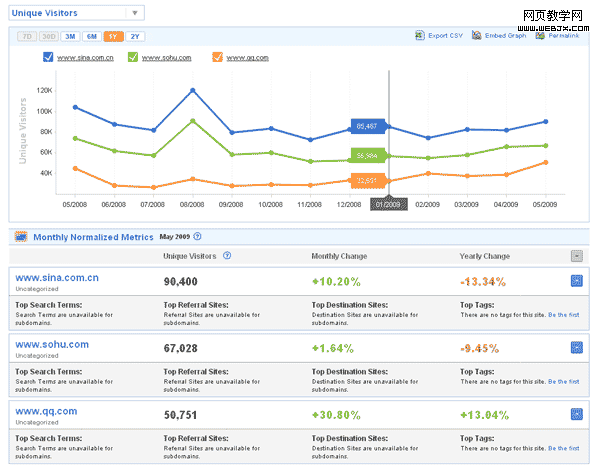This screenshot has height=467, width=600.
Task: Toggle the www.qq.com series checkbox
Action: tap(217, 58)
